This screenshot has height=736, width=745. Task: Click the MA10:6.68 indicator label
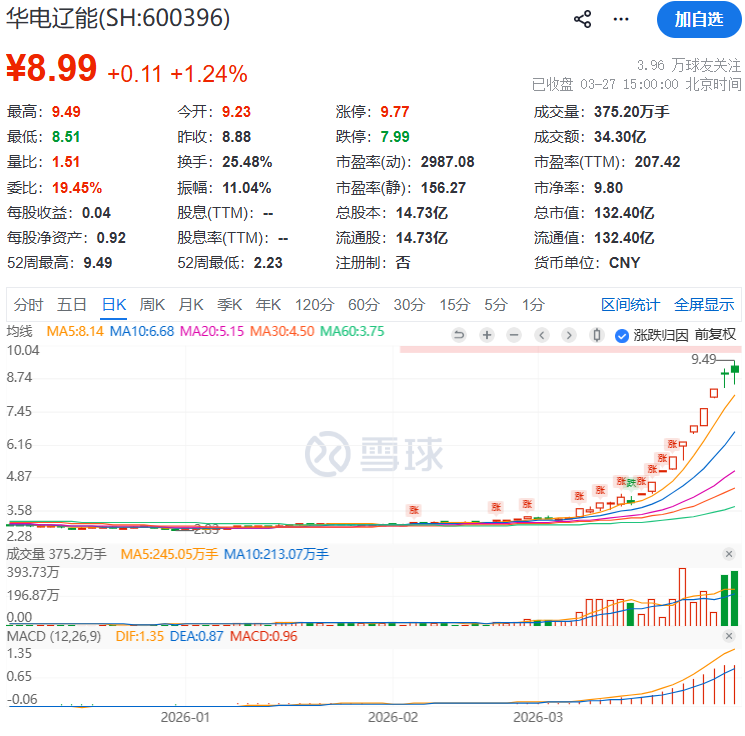[142, 331]
